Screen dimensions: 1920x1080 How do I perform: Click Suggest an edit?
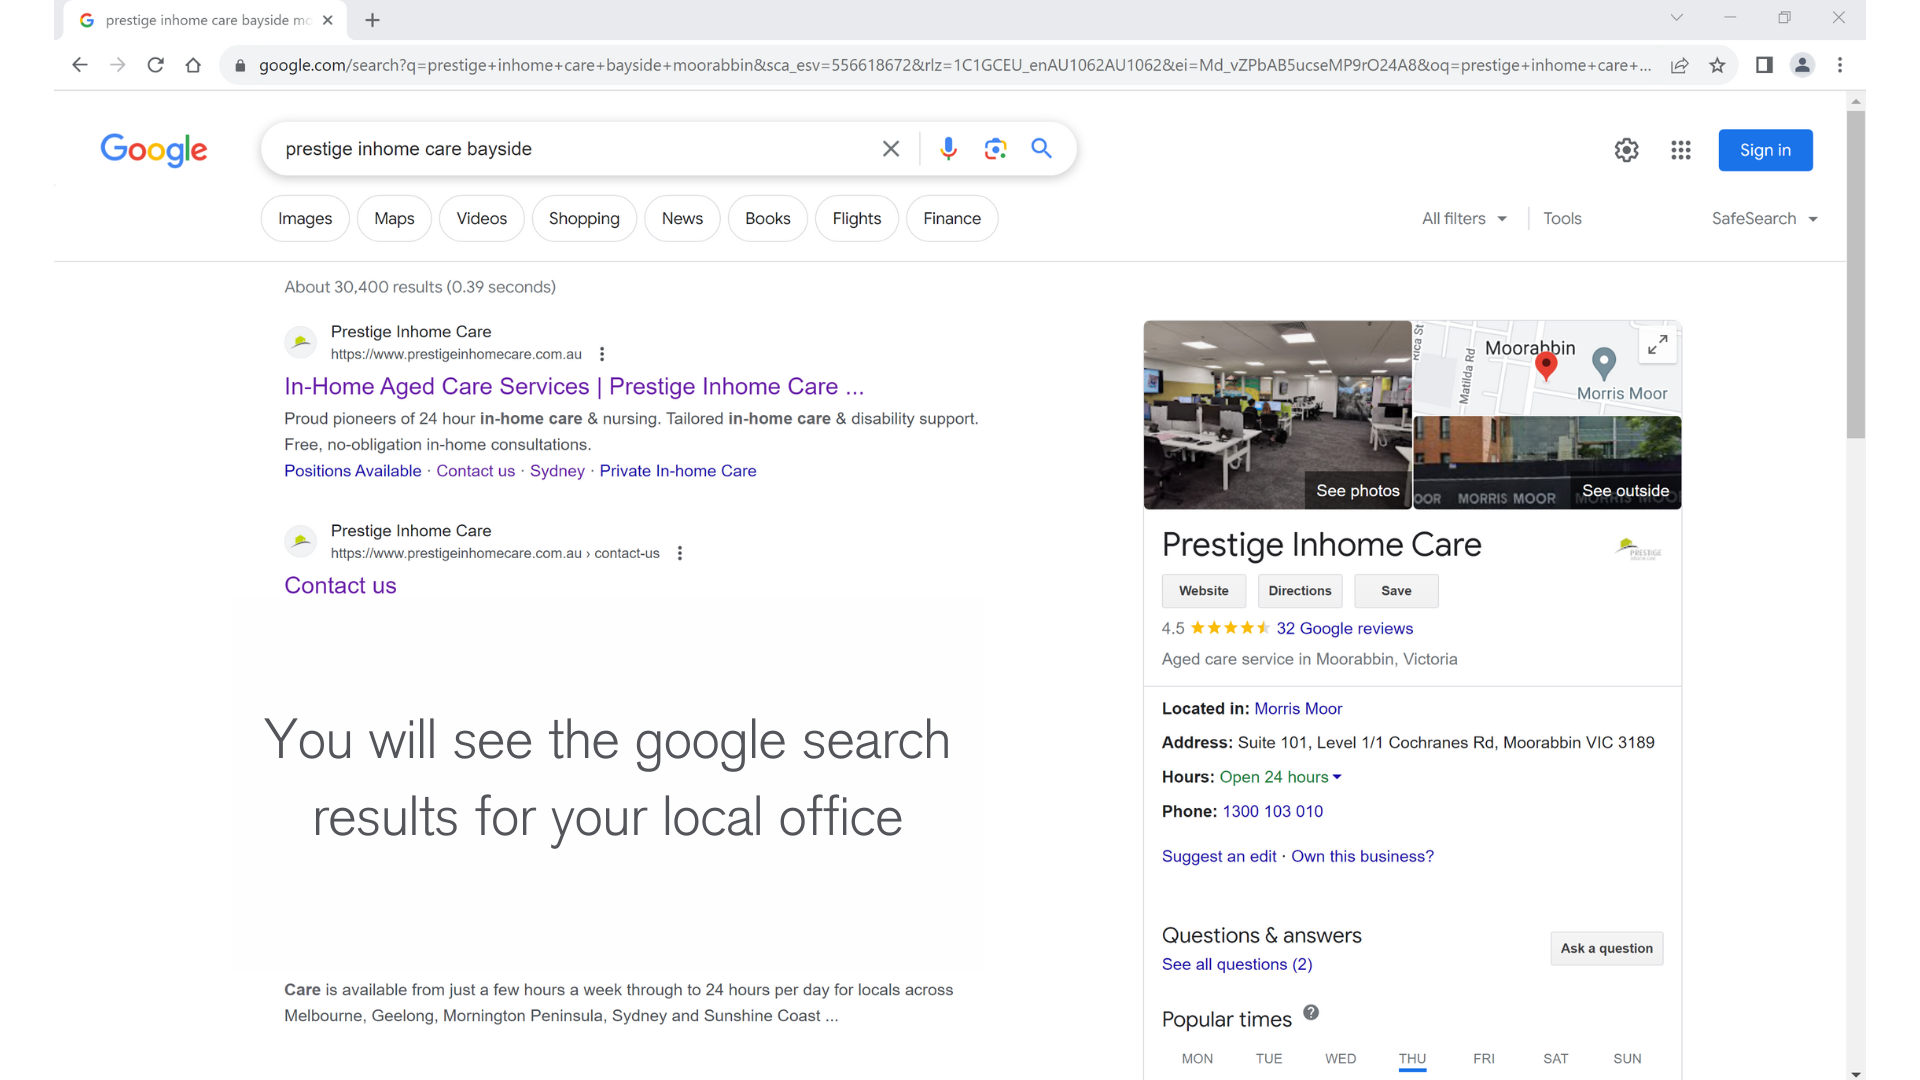(1219, 856)
